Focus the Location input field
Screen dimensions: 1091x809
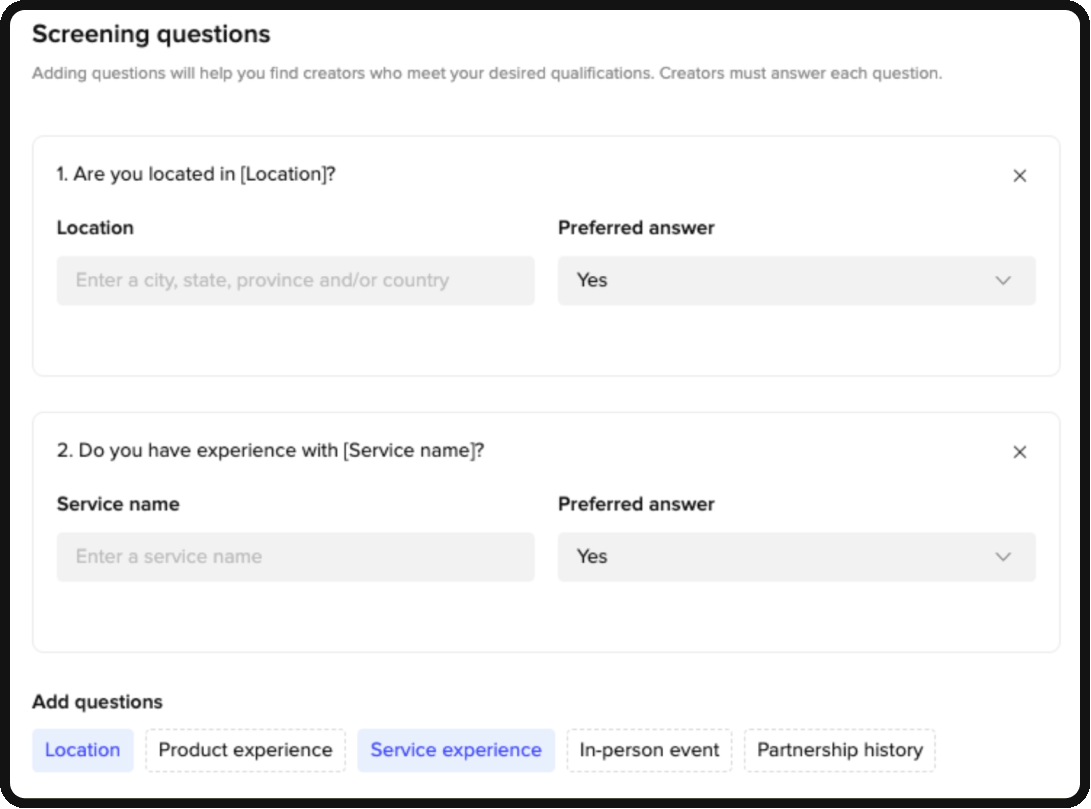[296, 280]
